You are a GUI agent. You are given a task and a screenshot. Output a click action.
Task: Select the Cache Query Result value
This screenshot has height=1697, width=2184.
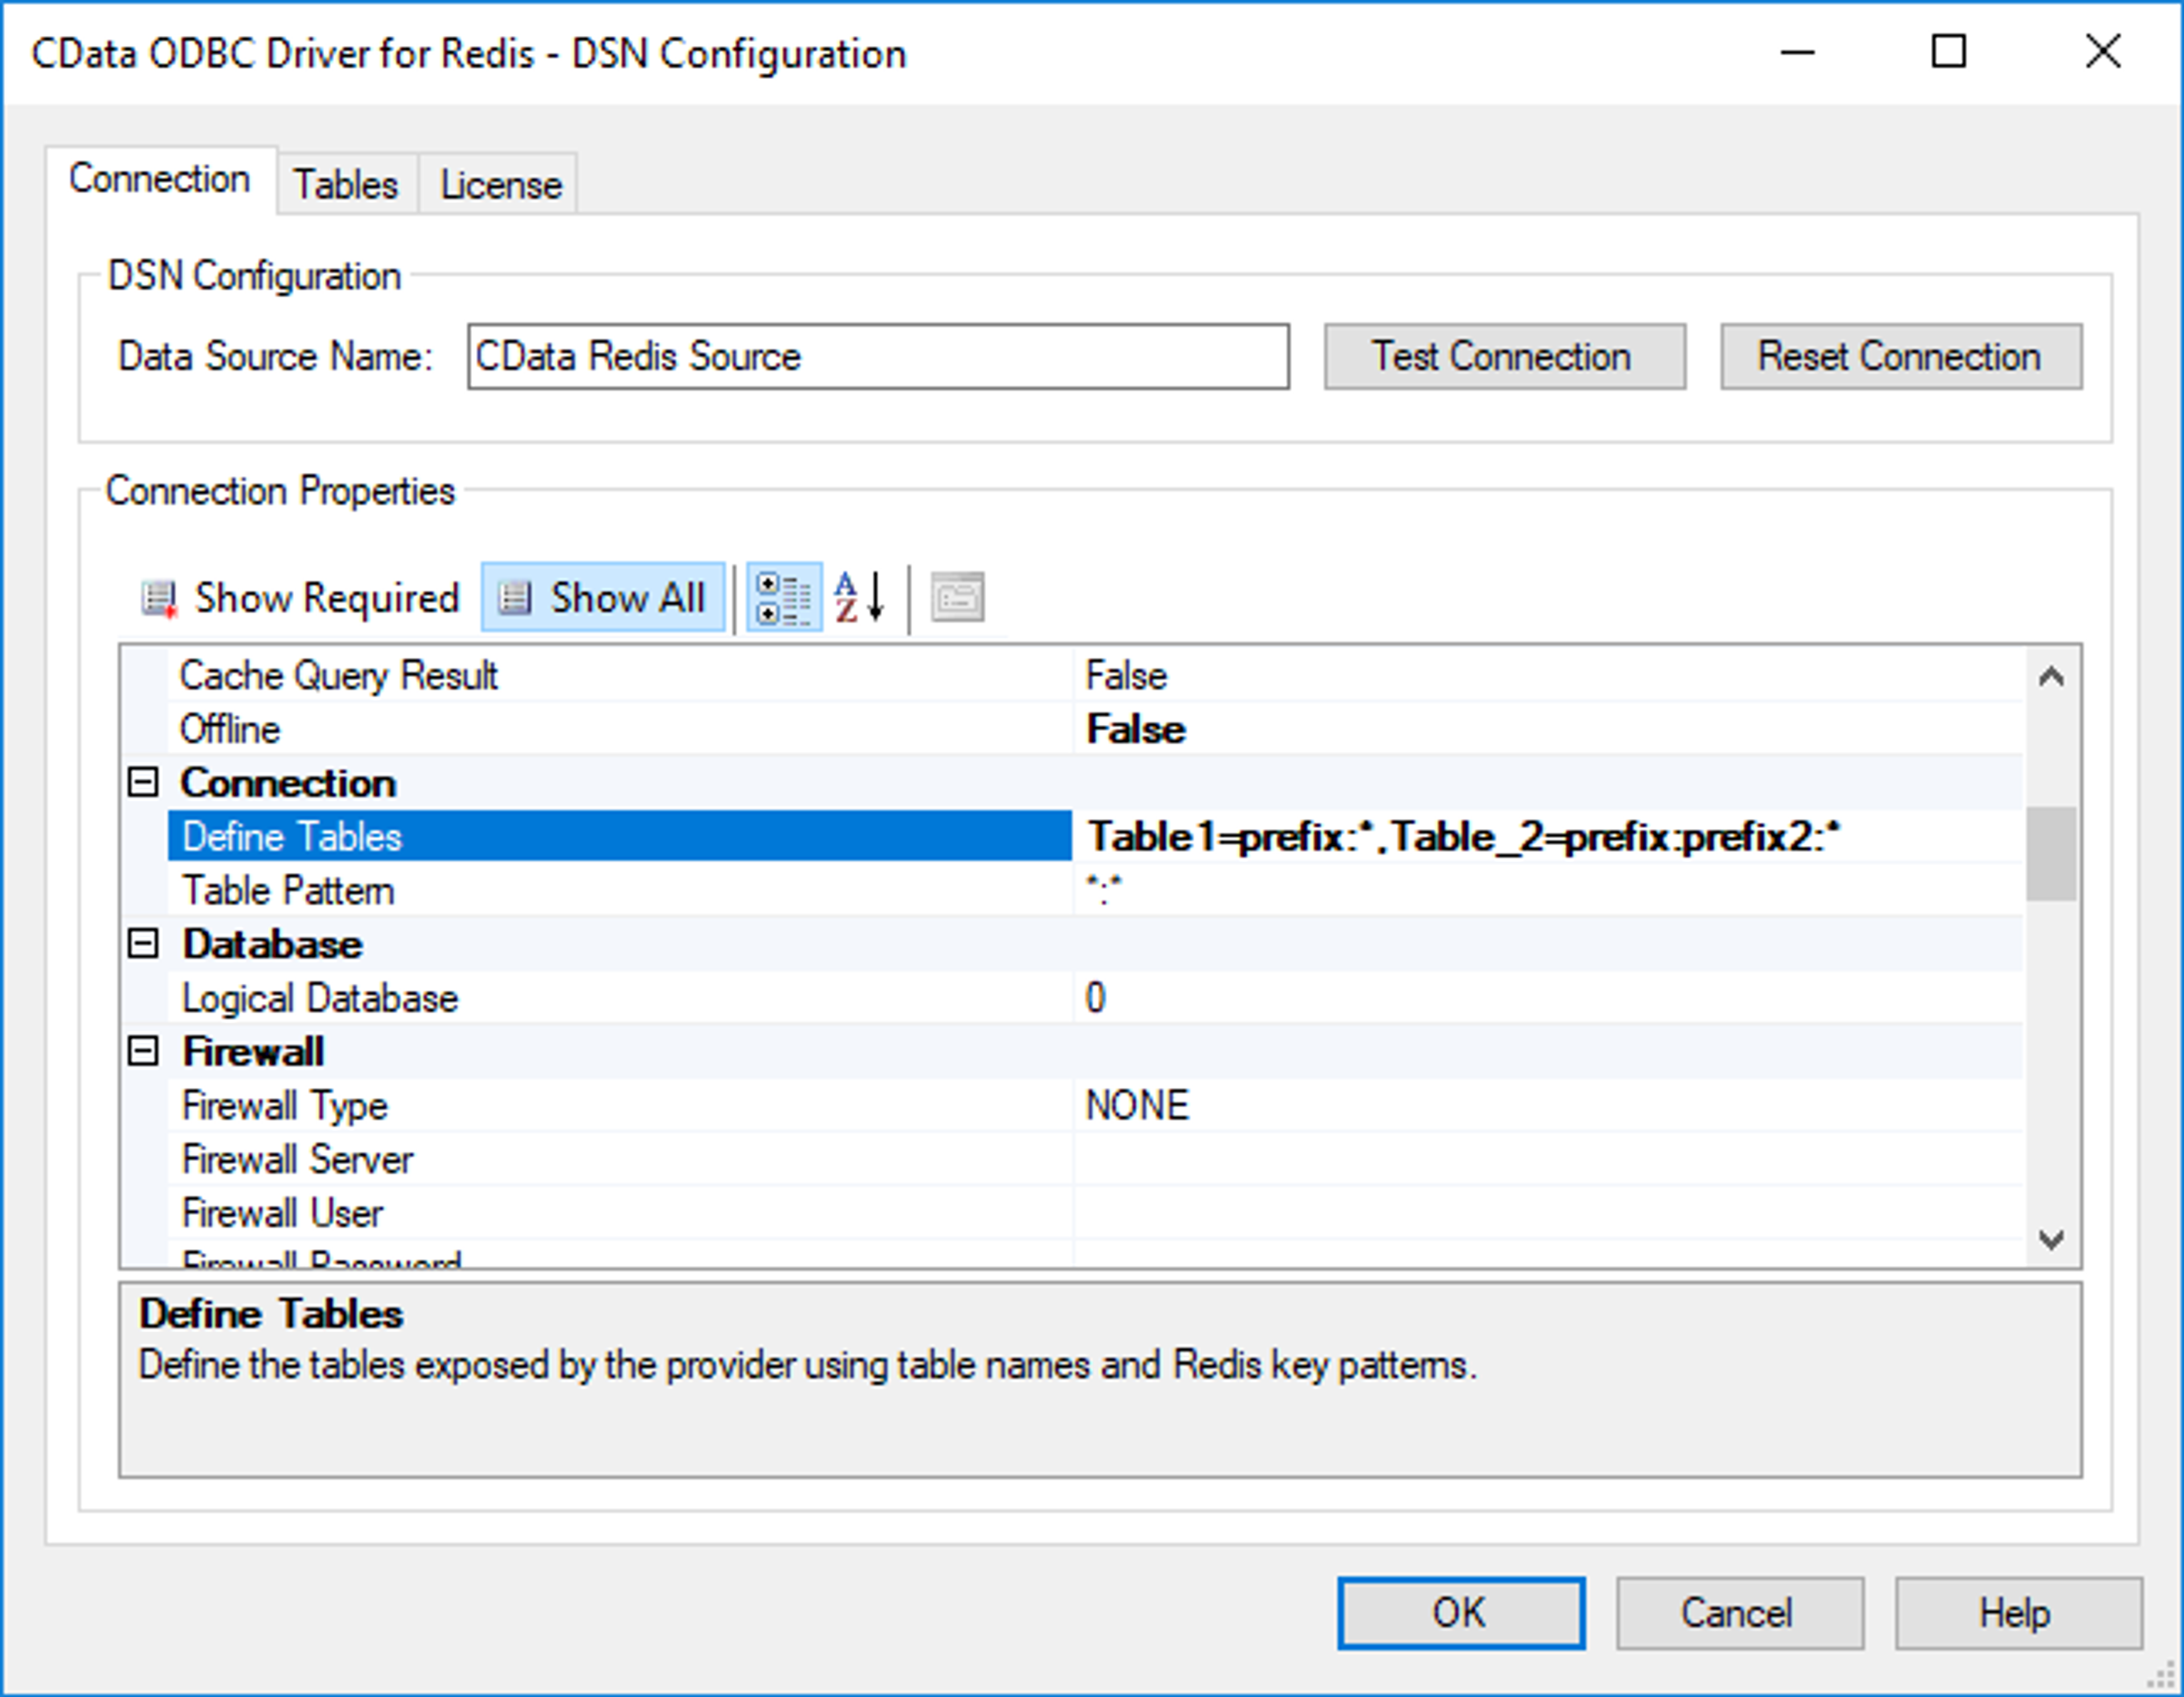(1126, 675)
